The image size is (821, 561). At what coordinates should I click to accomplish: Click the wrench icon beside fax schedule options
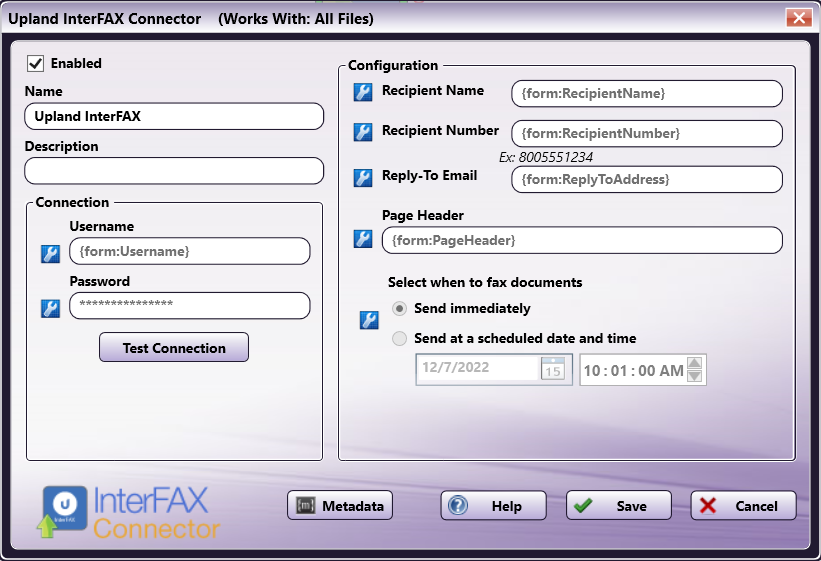coord(369,320)
